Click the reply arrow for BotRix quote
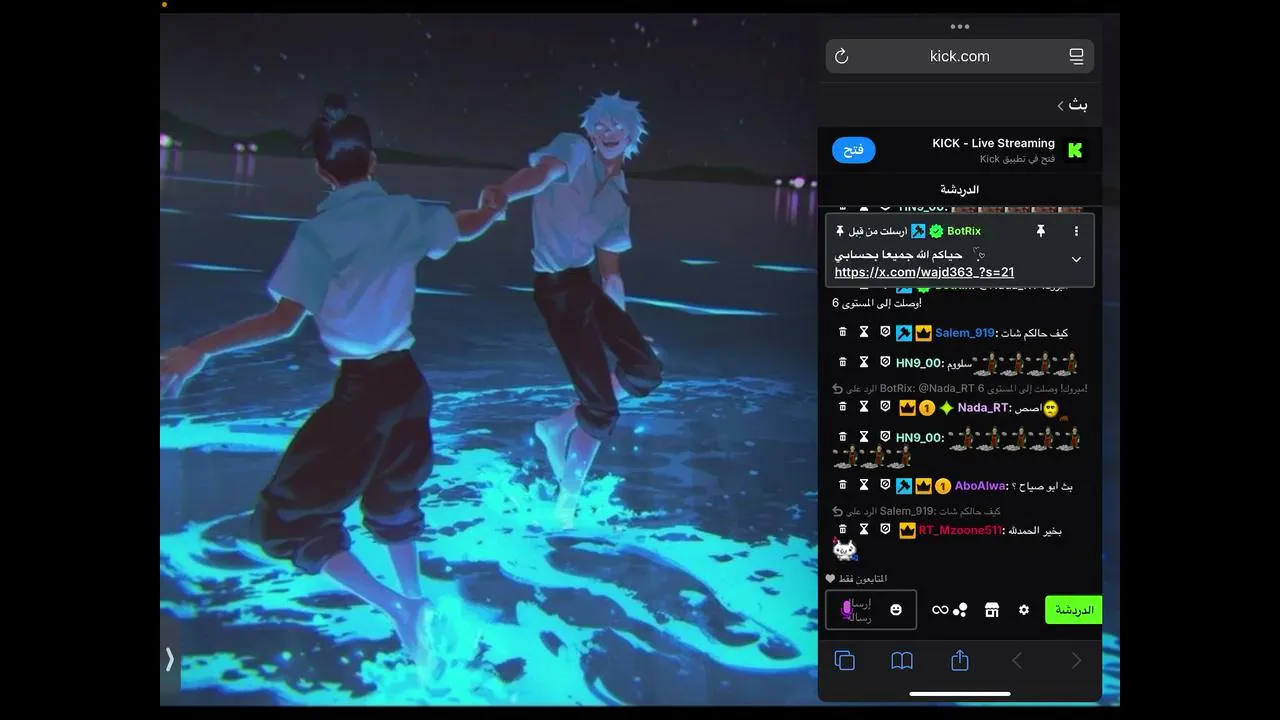 coord(838,388)
